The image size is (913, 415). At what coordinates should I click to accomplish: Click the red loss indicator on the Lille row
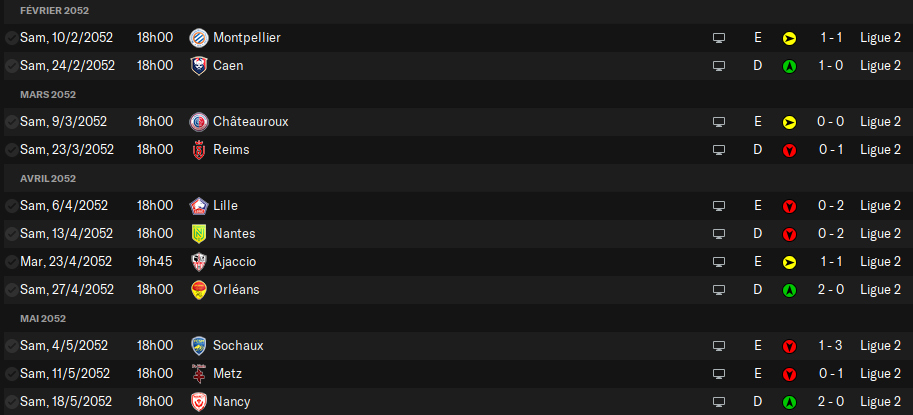tap(789, 206)
